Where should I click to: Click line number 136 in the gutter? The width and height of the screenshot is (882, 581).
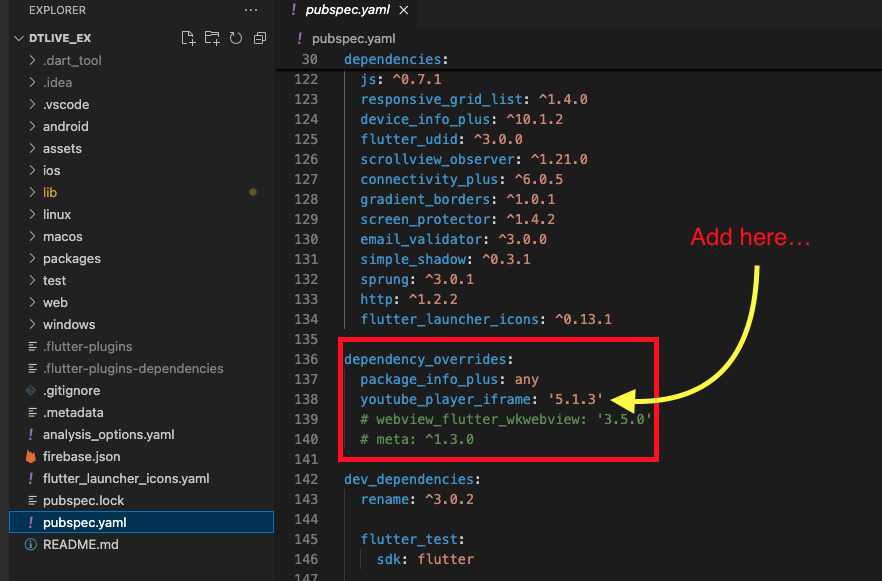[x=306, y=359]
